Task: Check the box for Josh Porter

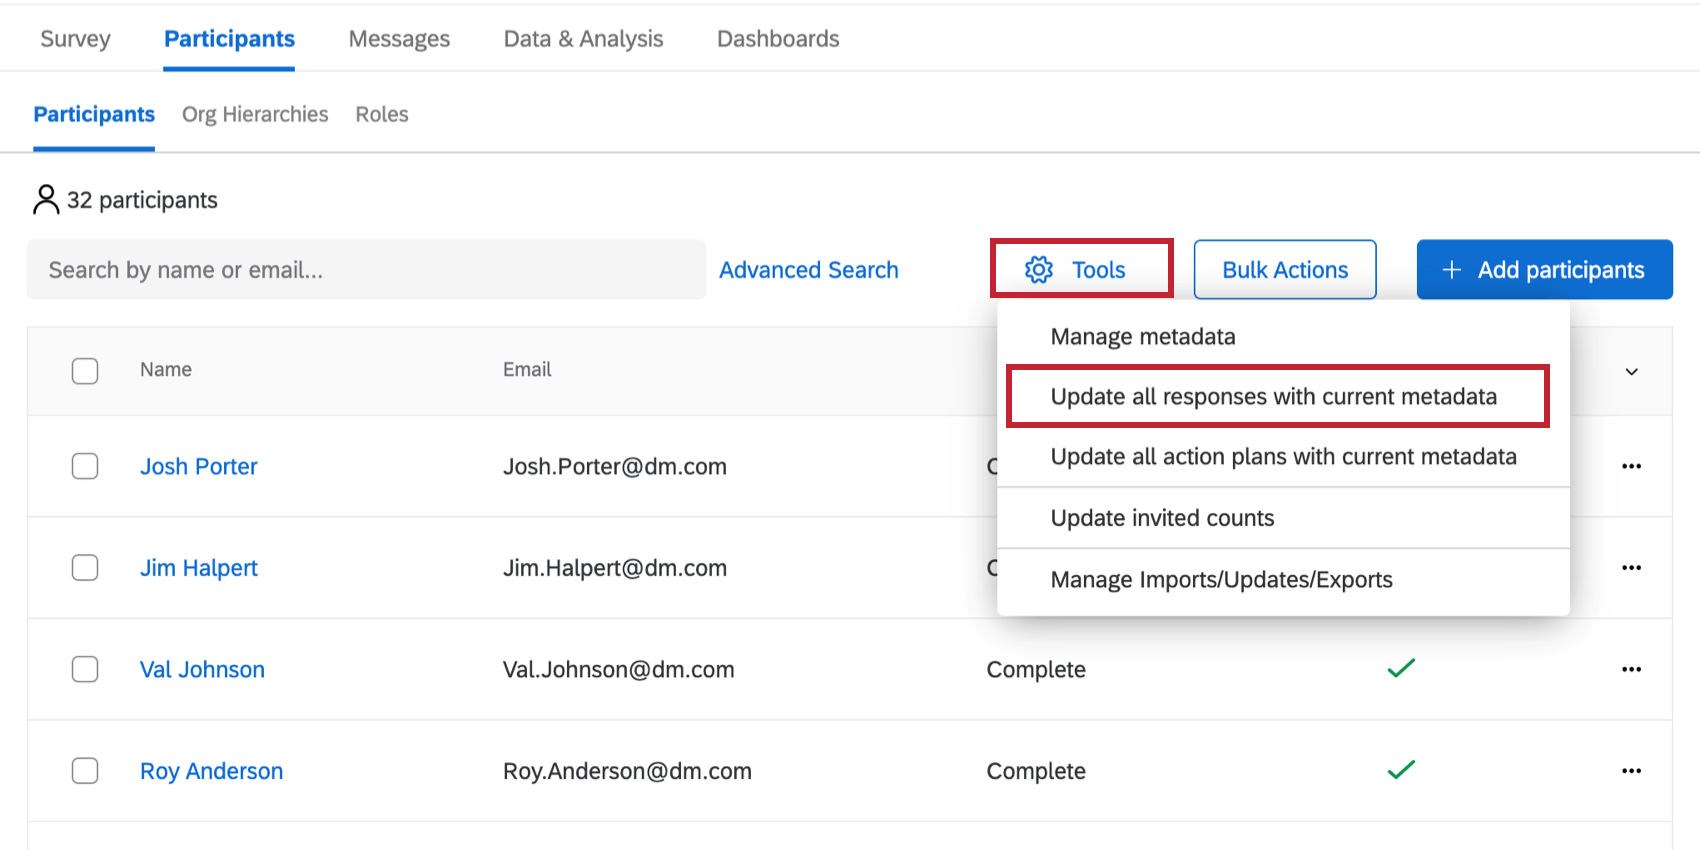Action: (x=85, y=467)
